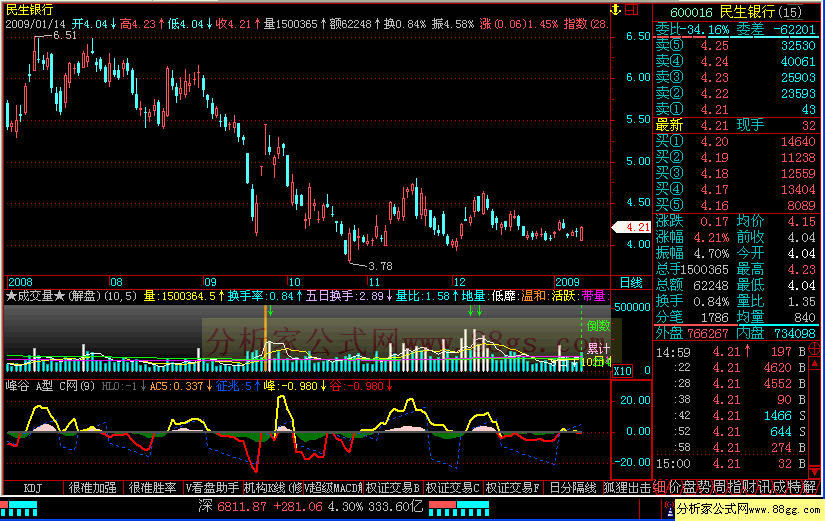Switch to 很准加强 indicator tab
825x521 pixels.
pos(93,488)
